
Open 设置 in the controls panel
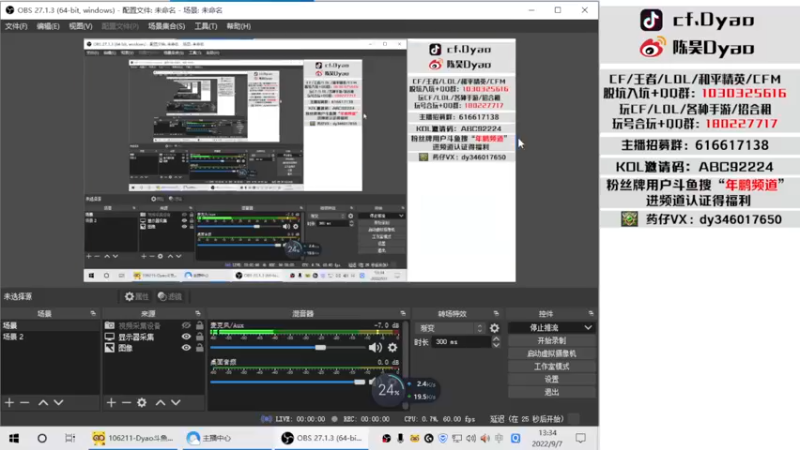tap(552, 379)
